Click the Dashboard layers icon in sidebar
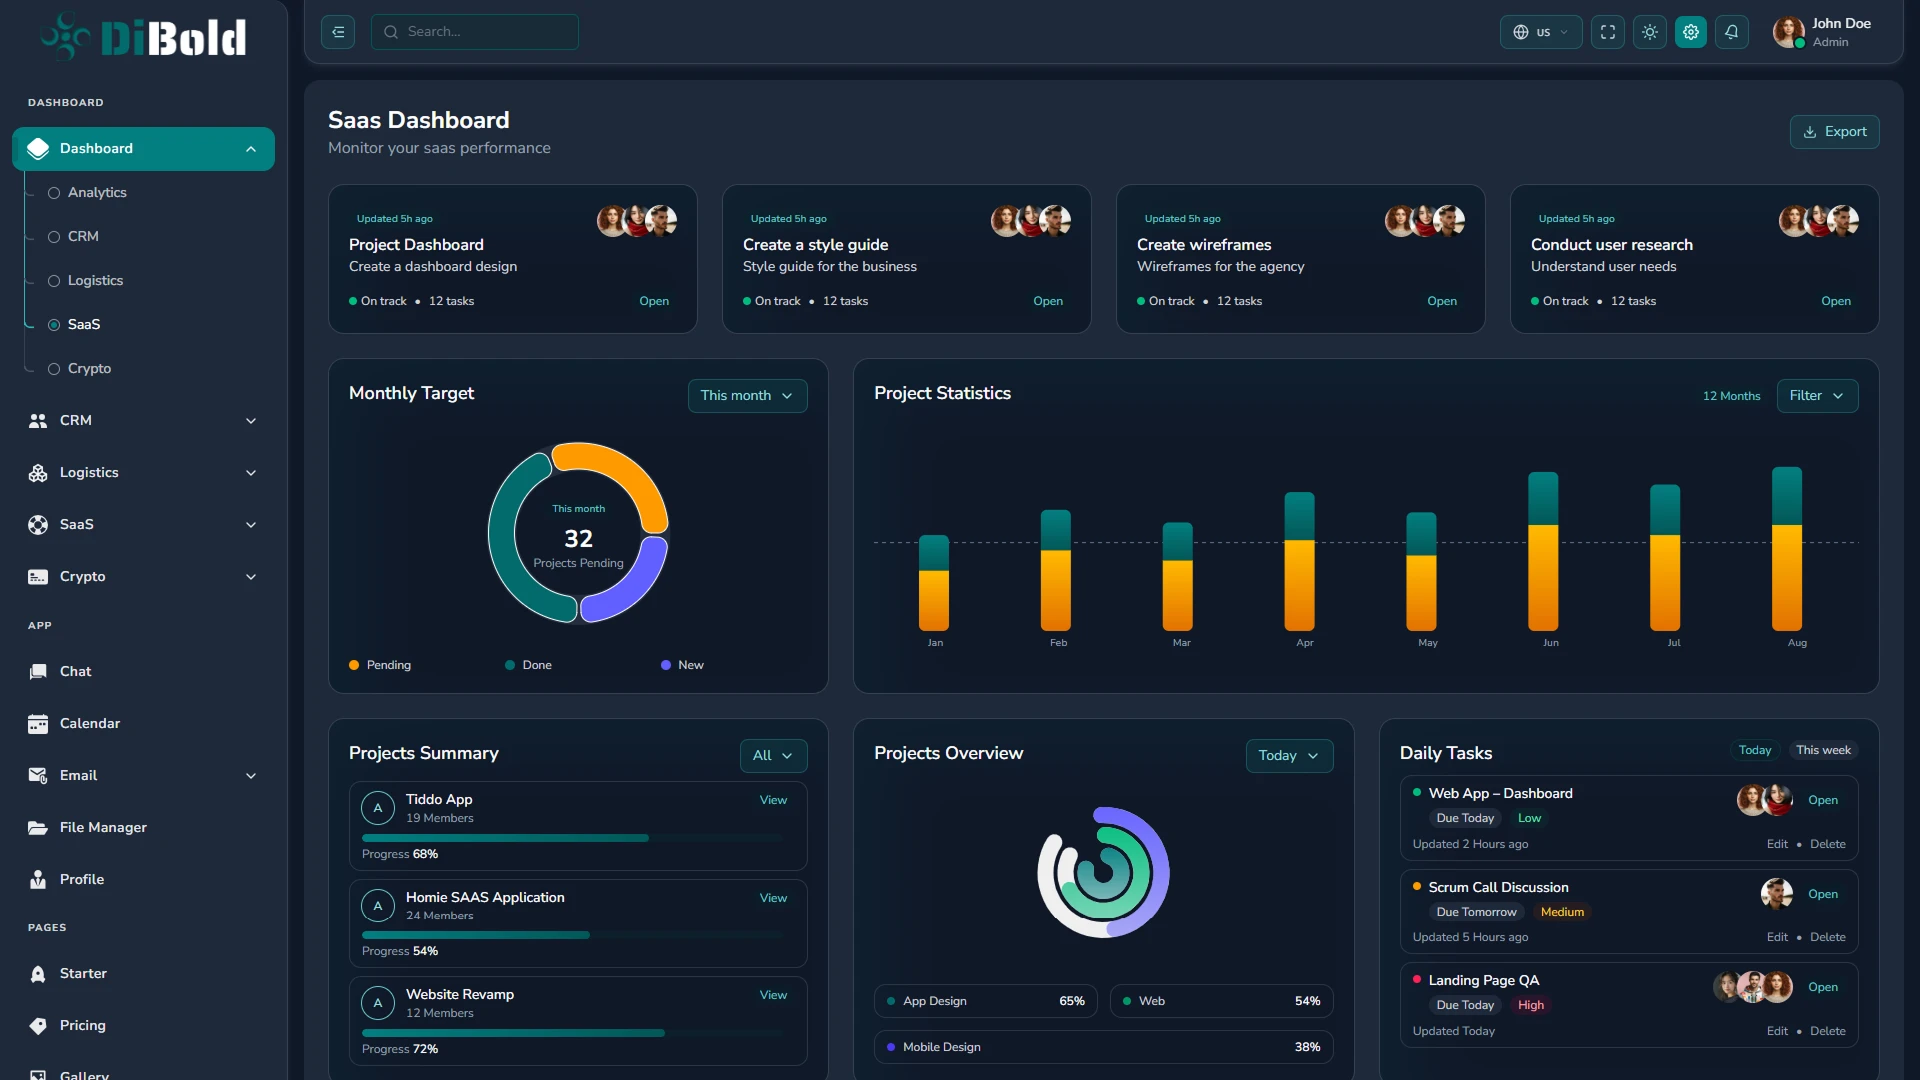1920x1080 pixels. click(x=38, y=149)
